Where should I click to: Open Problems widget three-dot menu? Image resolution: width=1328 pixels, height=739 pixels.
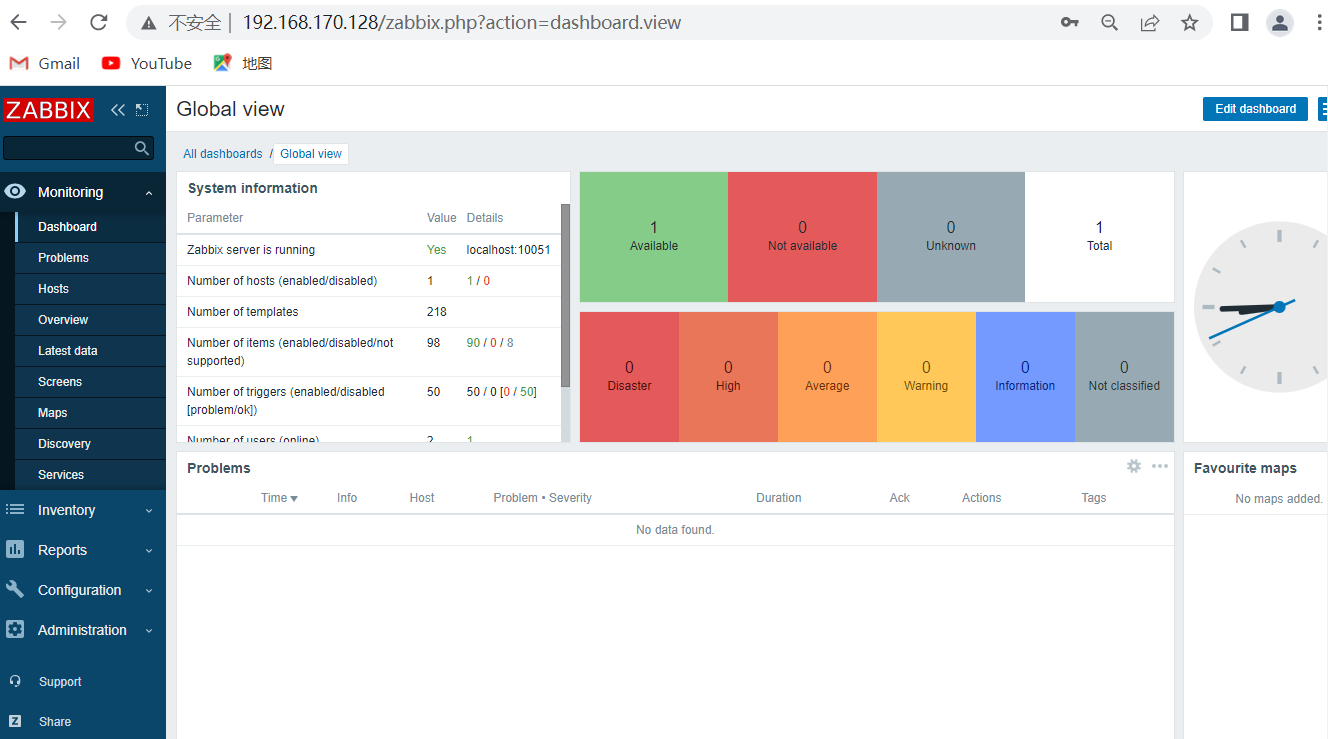1160,466
